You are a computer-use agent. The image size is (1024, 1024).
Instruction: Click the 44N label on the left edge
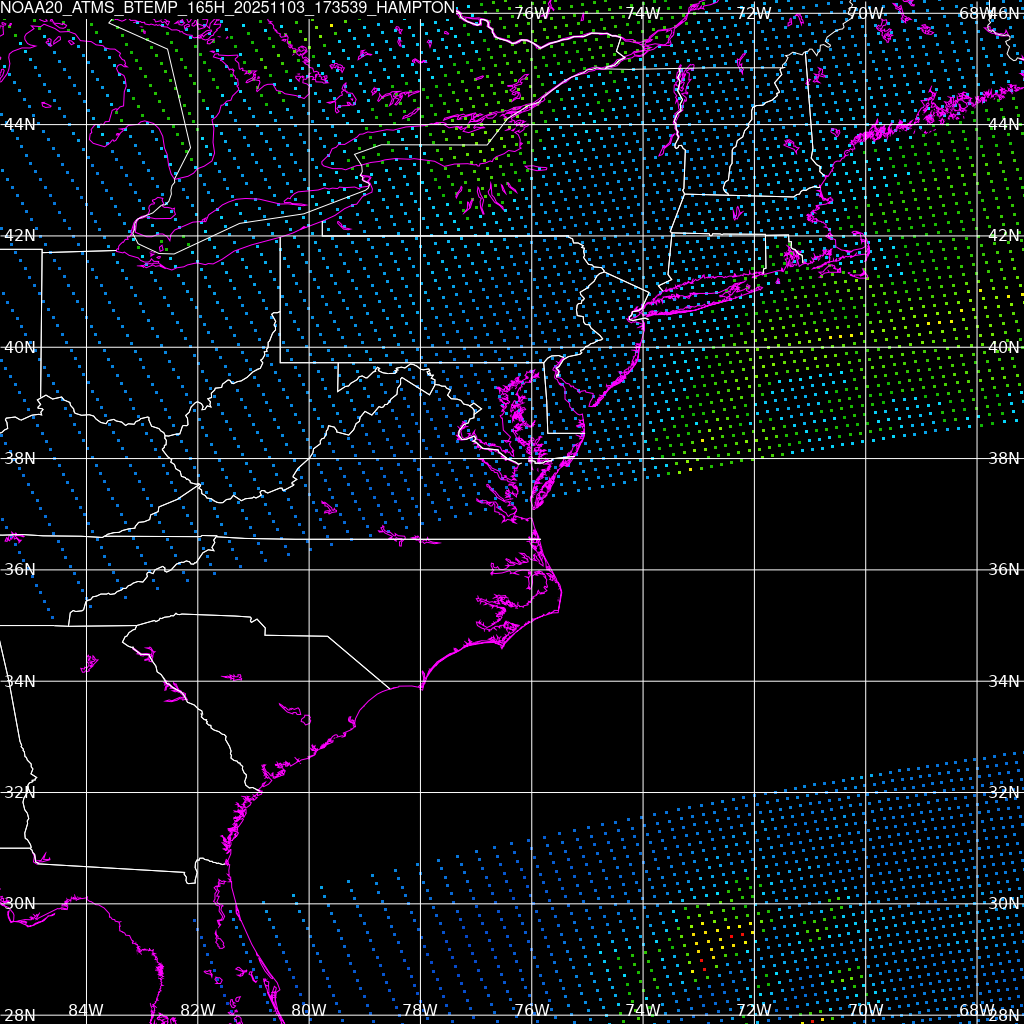click(20, 124)
